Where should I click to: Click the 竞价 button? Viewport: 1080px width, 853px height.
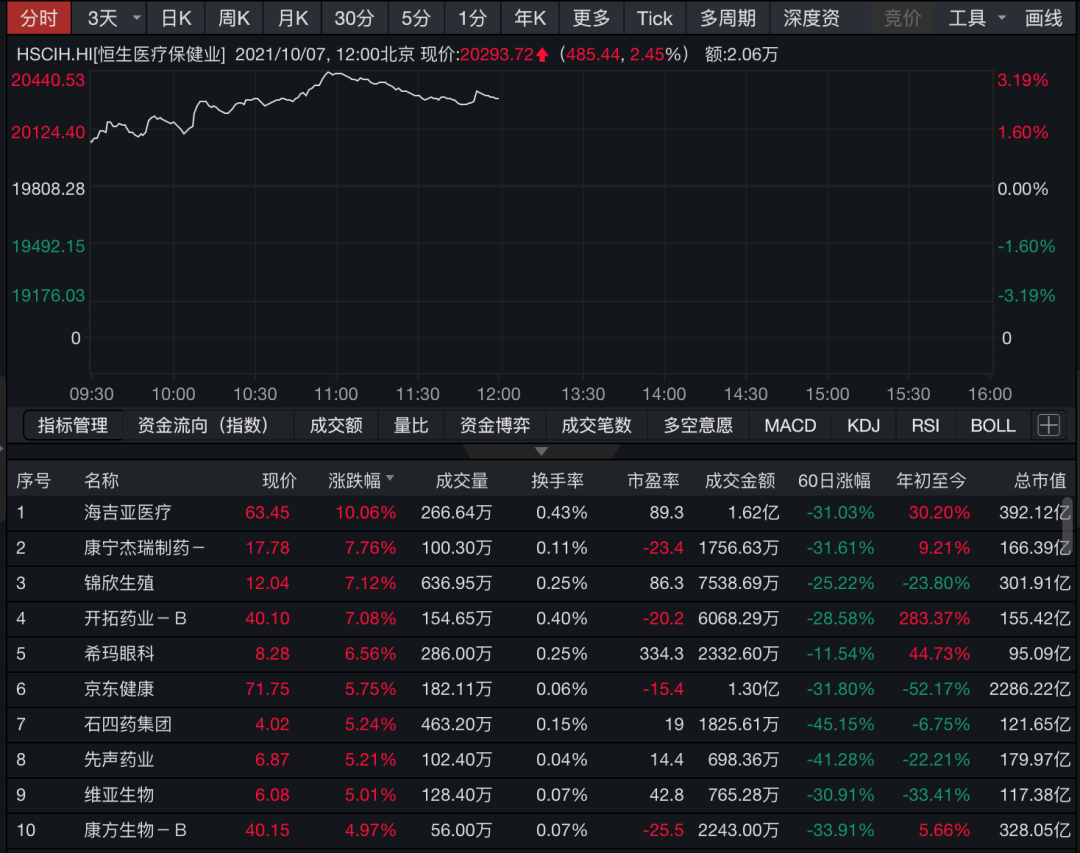902,18
